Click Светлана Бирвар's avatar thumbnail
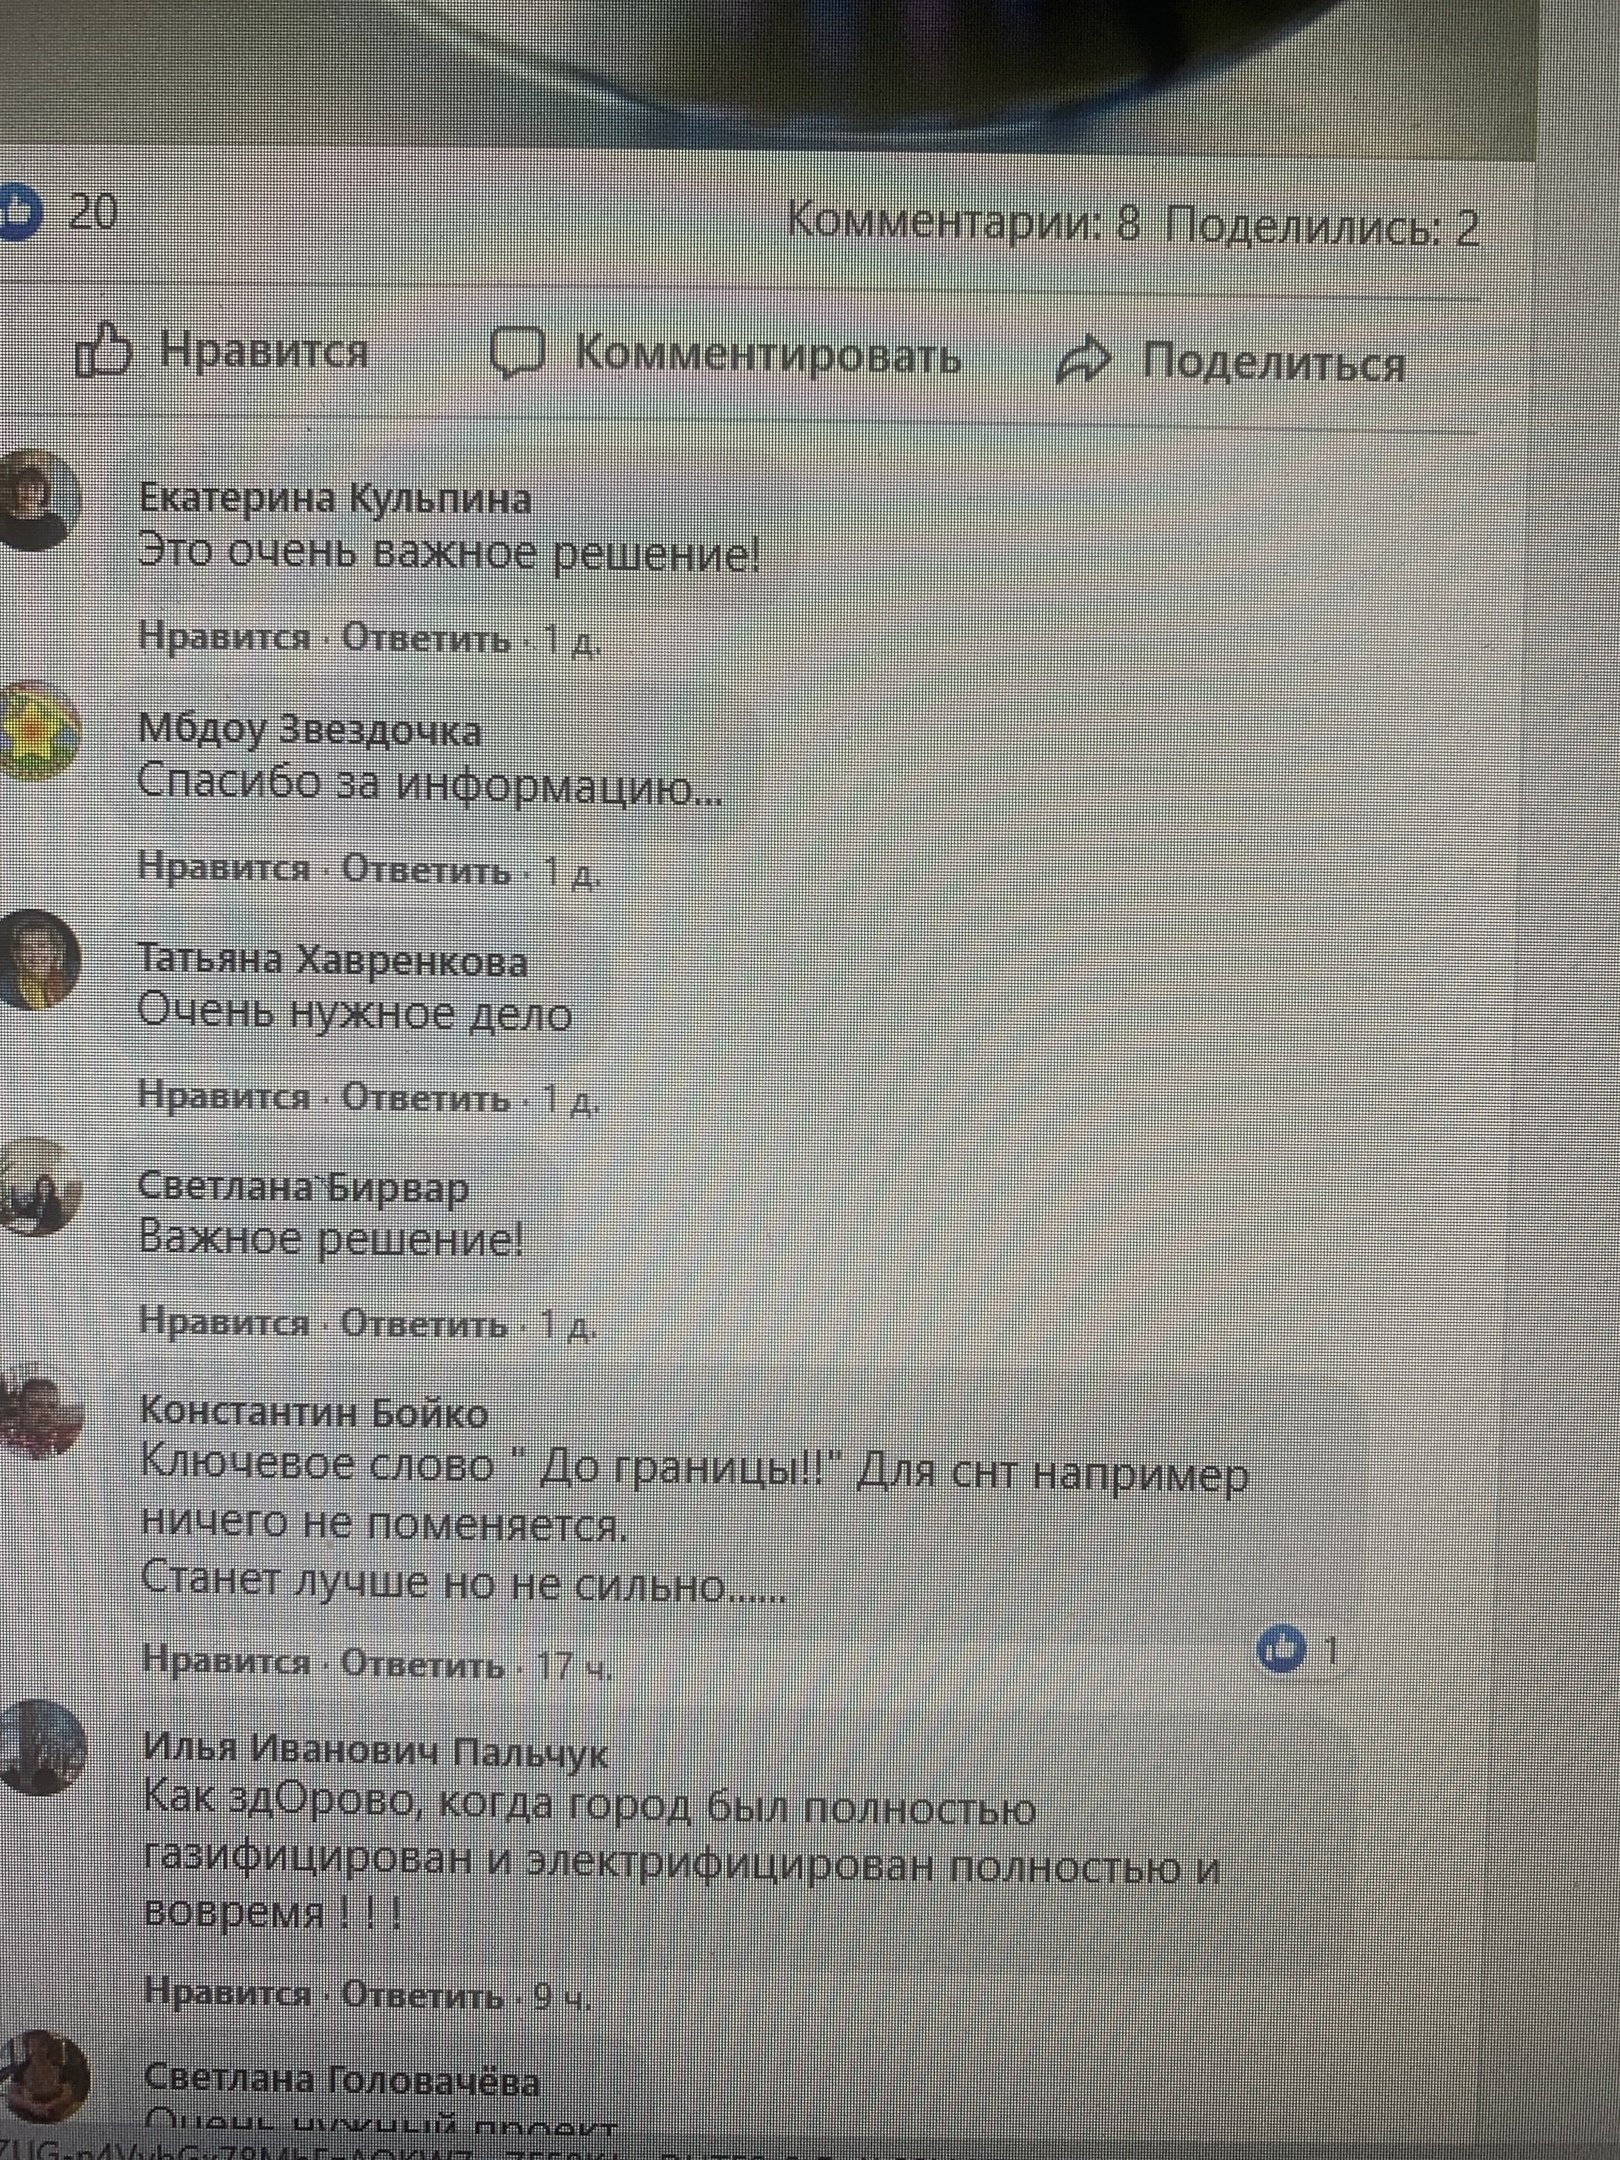Screen dimensions: 1620x2160 38,1189
